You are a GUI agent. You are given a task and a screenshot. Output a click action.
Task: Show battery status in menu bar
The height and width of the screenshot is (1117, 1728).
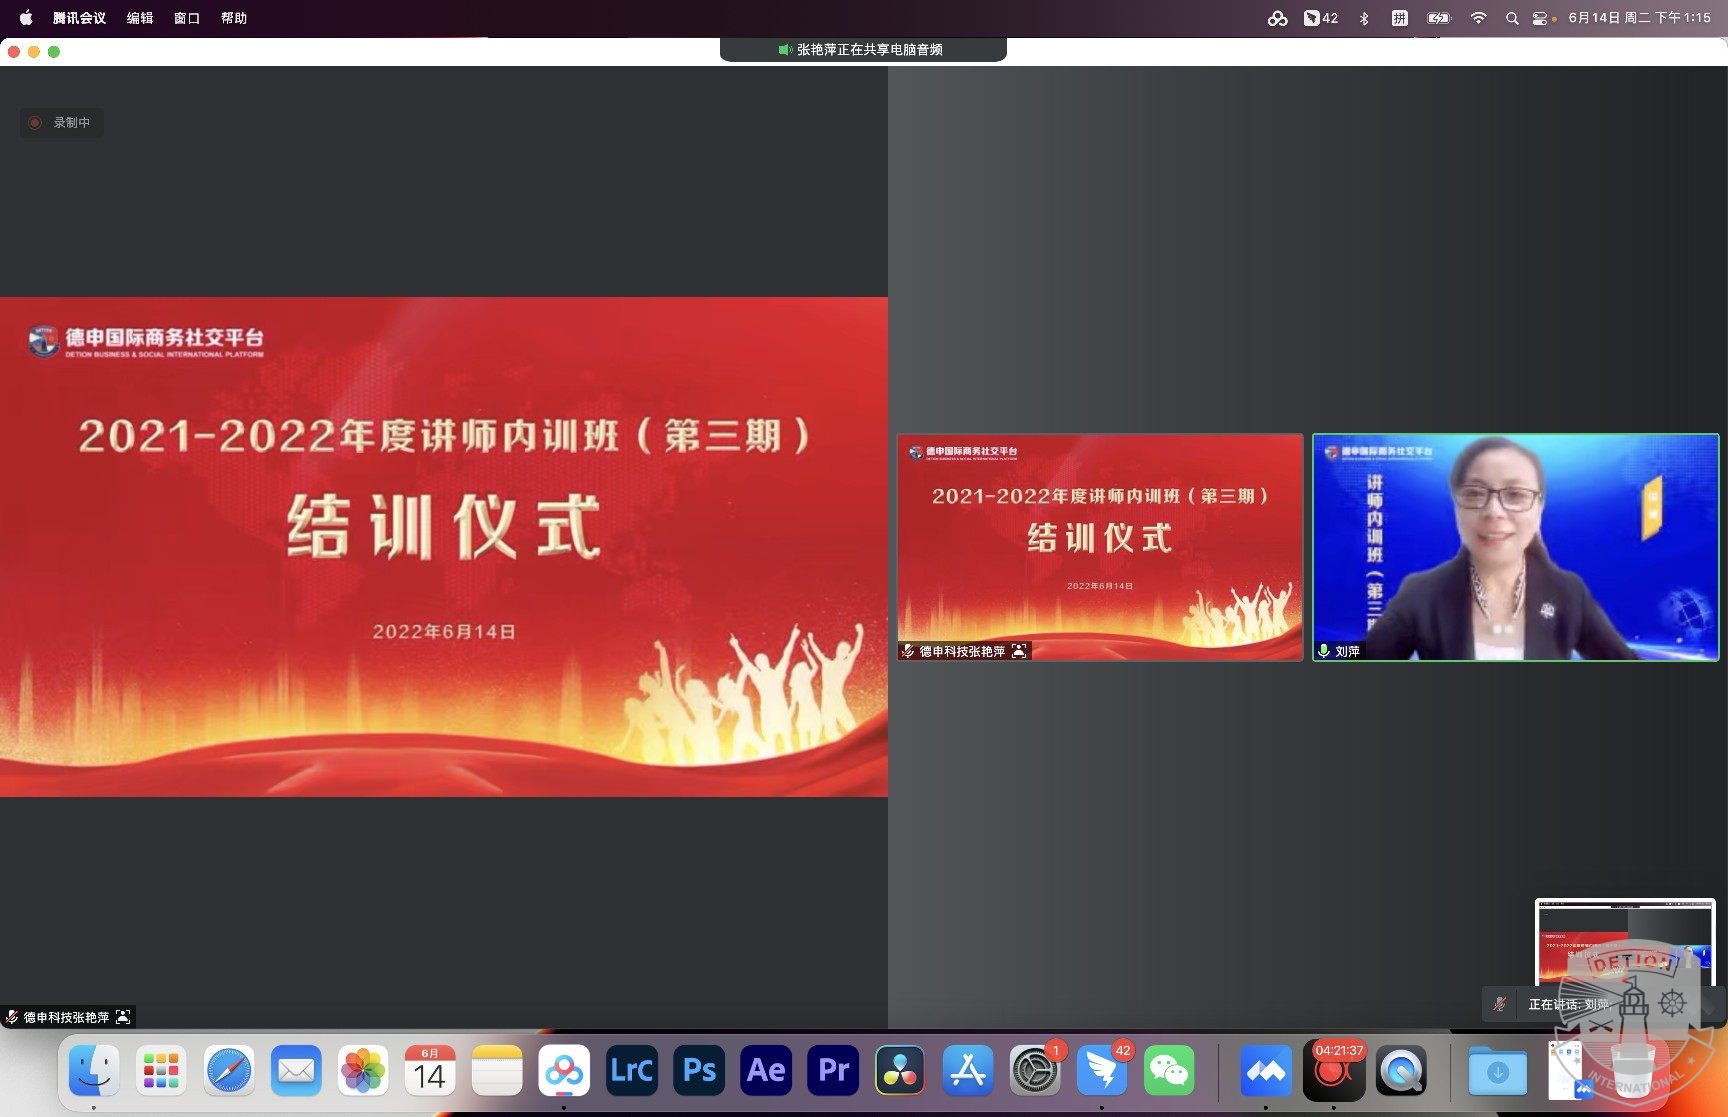tap(1439, 18)
